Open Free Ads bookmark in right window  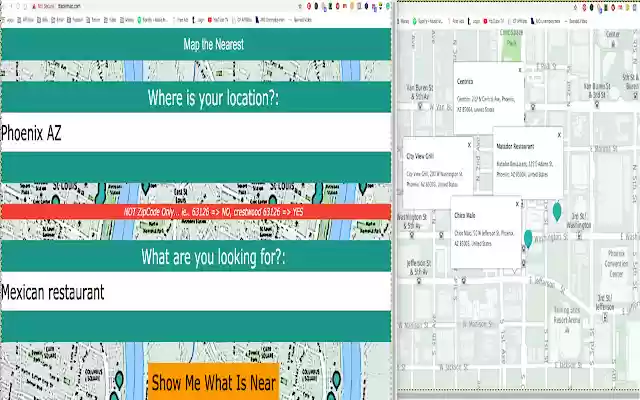click(x=456, y=21)
